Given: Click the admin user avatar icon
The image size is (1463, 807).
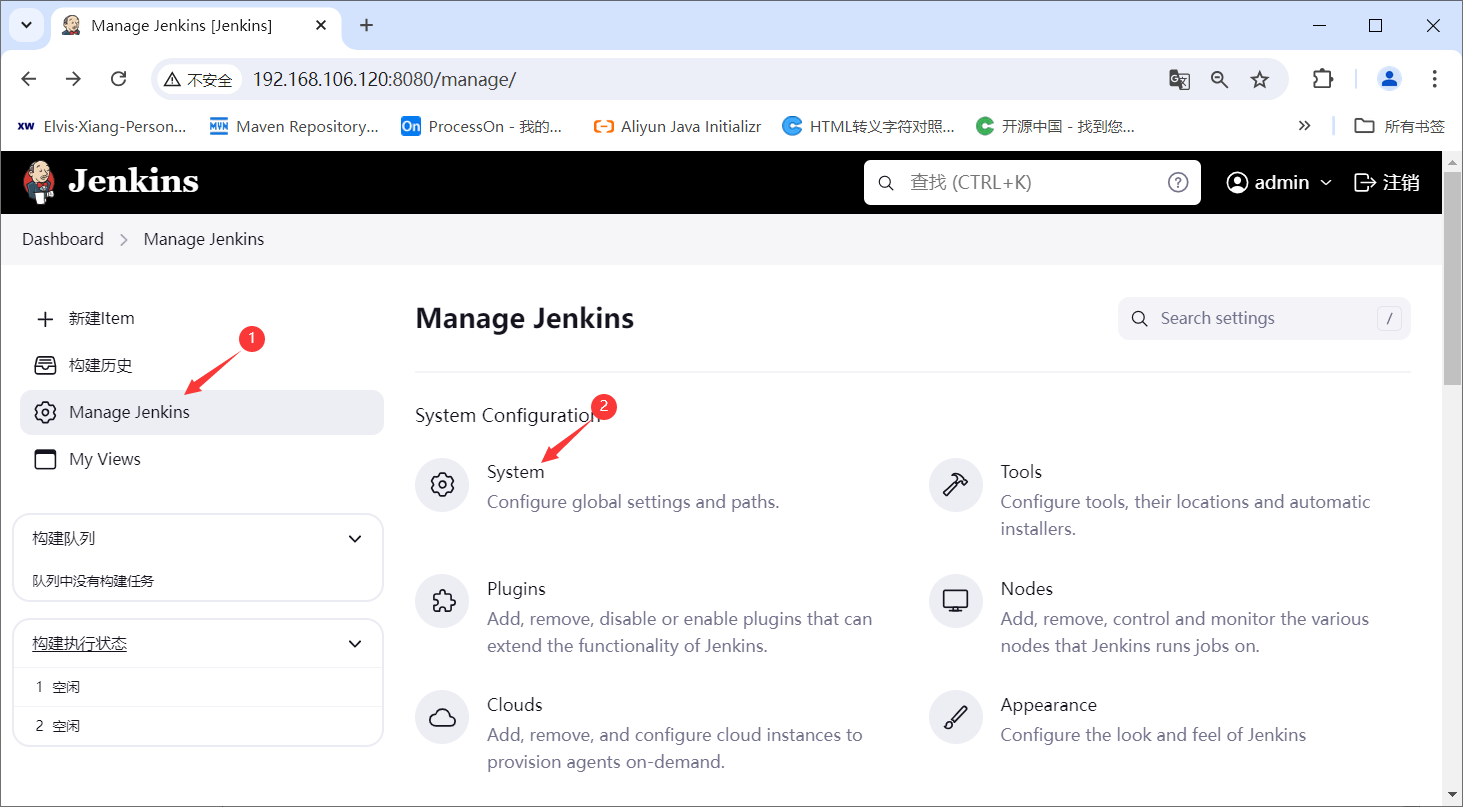Looking at the screenshot, I should click(1237, 182).
